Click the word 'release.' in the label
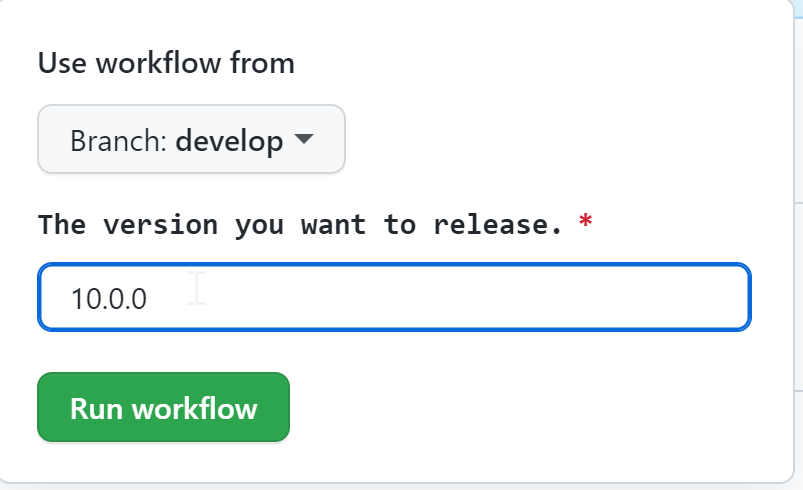The image size is (803, 490). click(x=498, y=225)
